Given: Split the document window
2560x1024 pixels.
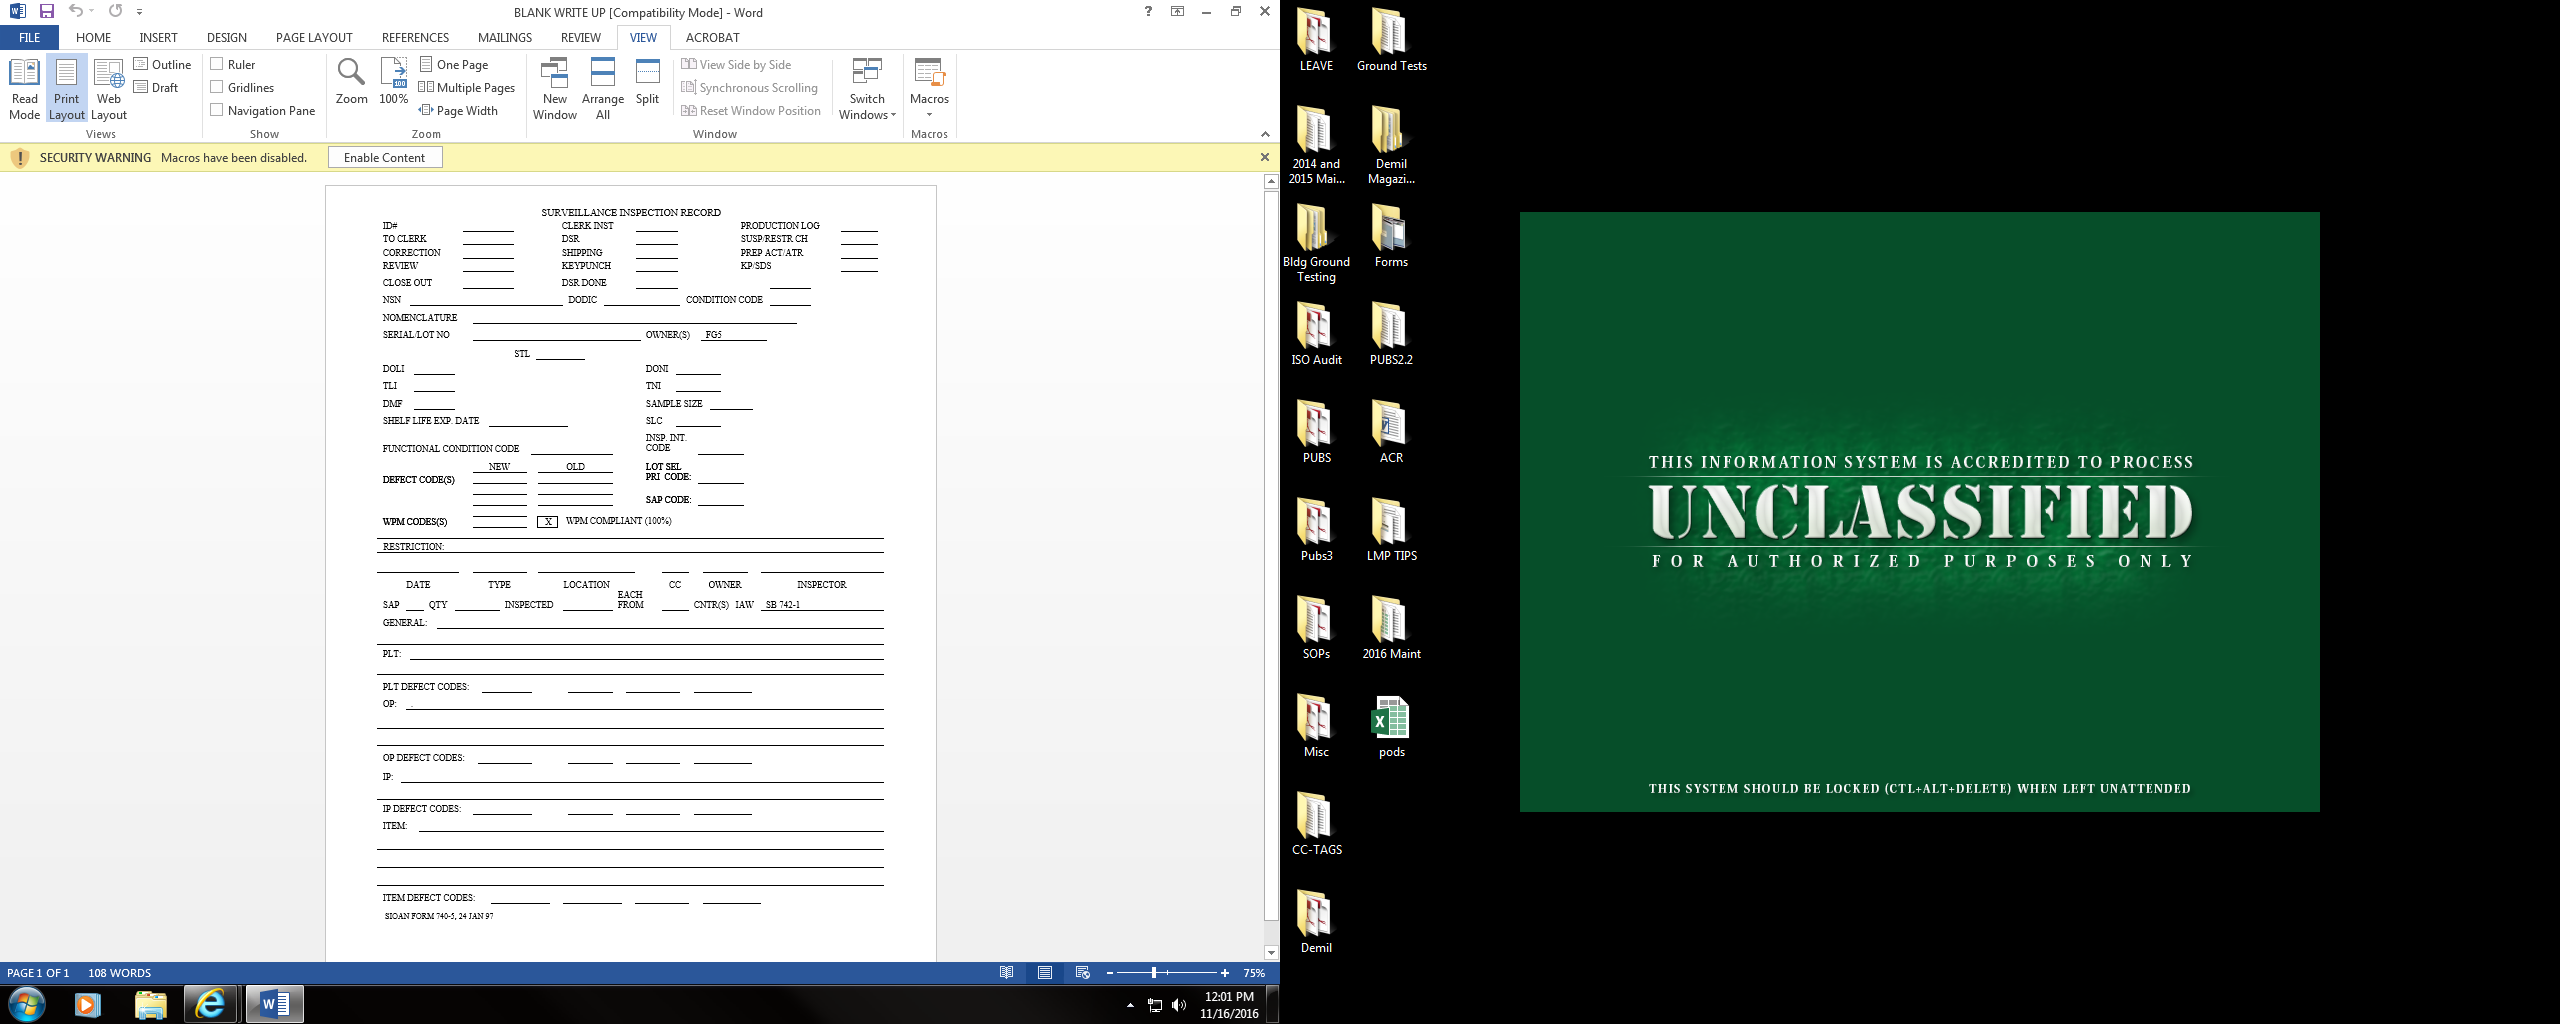Looking at the screenshot, I should tap(647, 81).
